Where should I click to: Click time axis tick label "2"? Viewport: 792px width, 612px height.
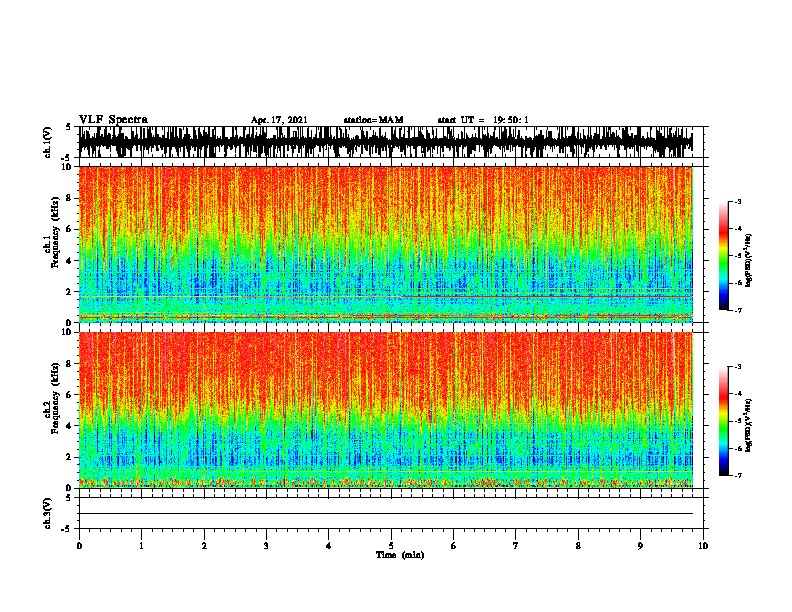[x=204, y=546]
